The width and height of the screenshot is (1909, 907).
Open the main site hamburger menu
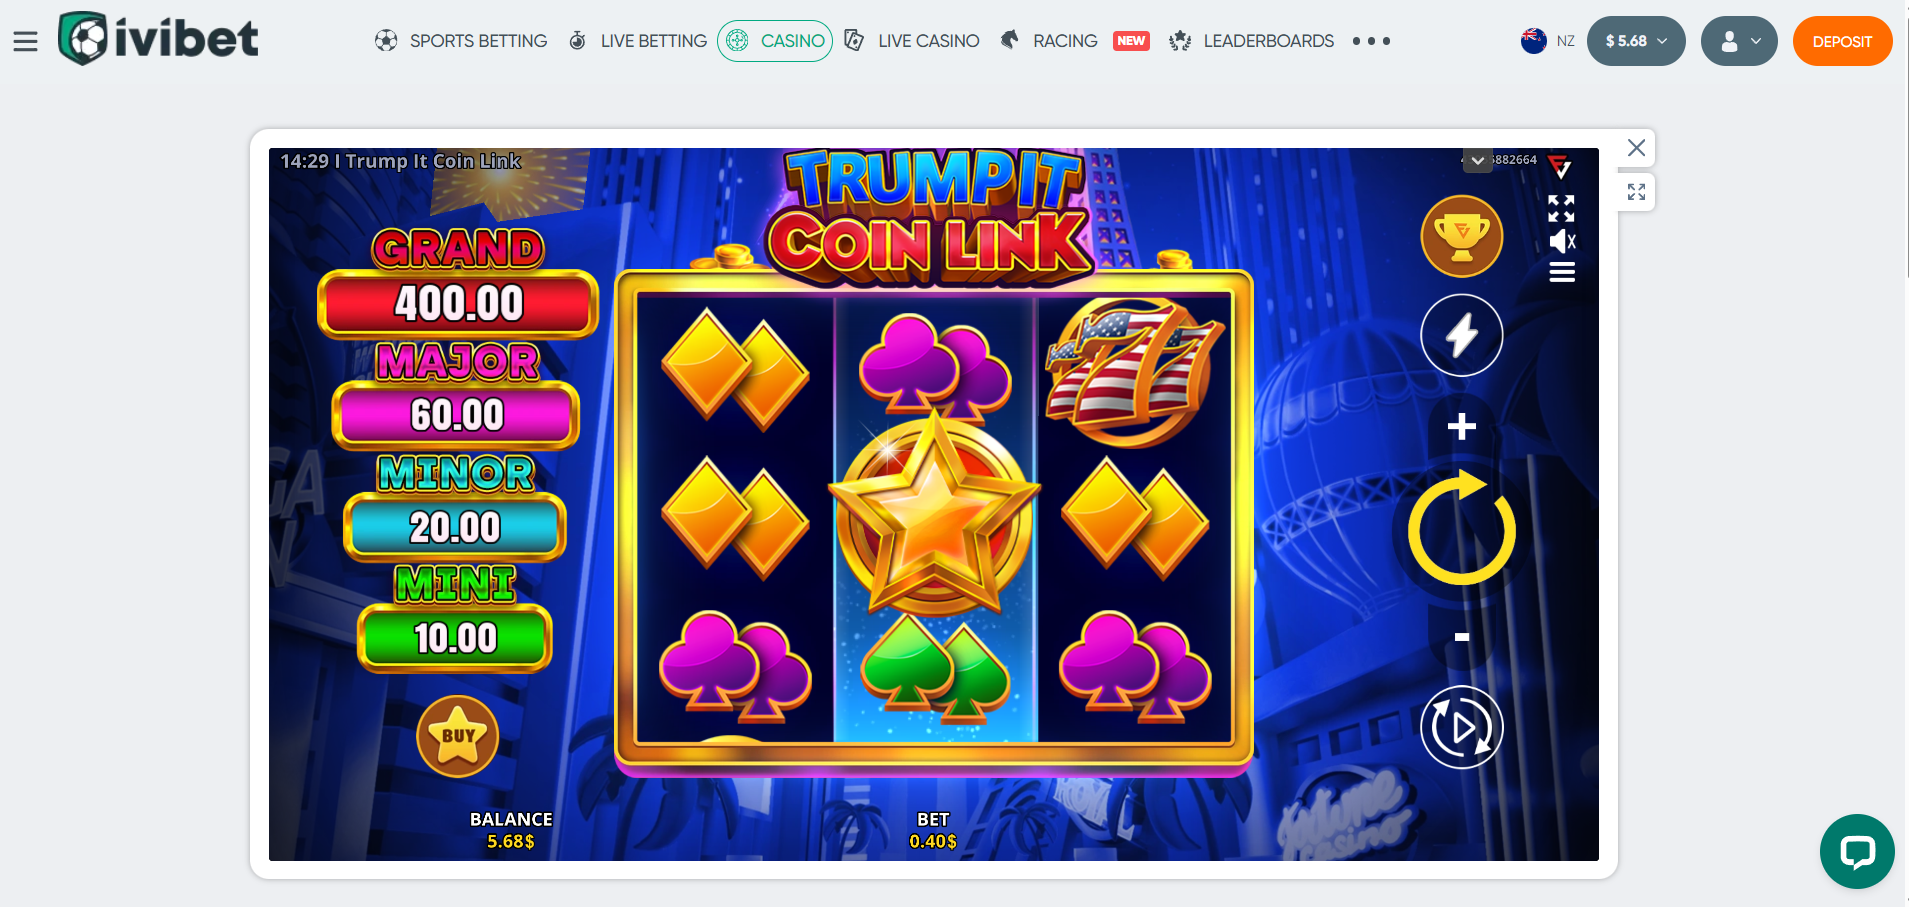pyautogui.click(x=26, y=41)
